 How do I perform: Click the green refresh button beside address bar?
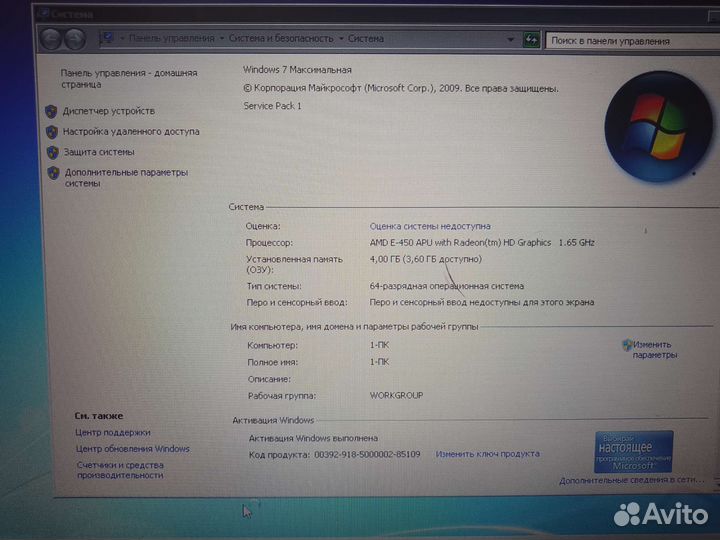pos(531,40)
